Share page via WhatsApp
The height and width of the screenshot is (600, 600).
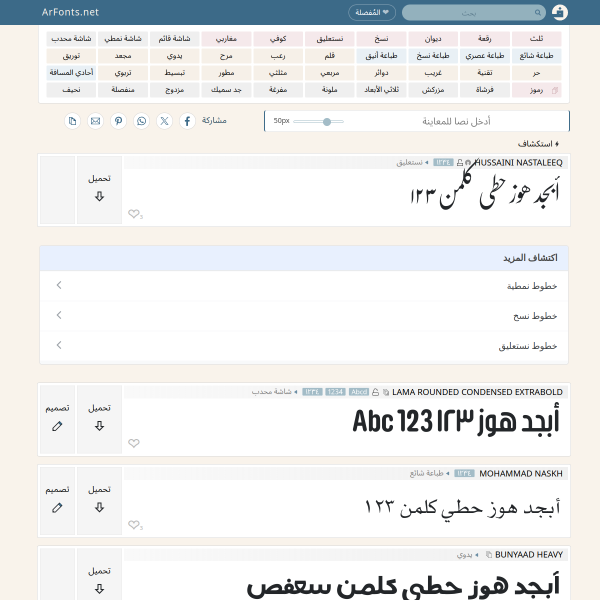(x=141, y=121)
